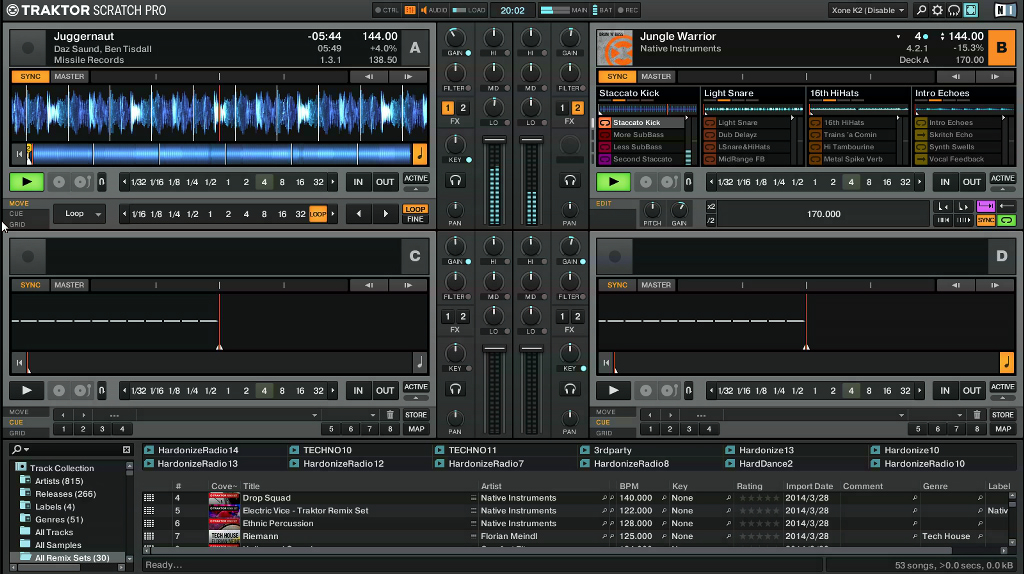Image resolution: width=1024 pixels, height=574 pixels.
Task: Click the Cue button on Deck A
Action: (59, 182)
